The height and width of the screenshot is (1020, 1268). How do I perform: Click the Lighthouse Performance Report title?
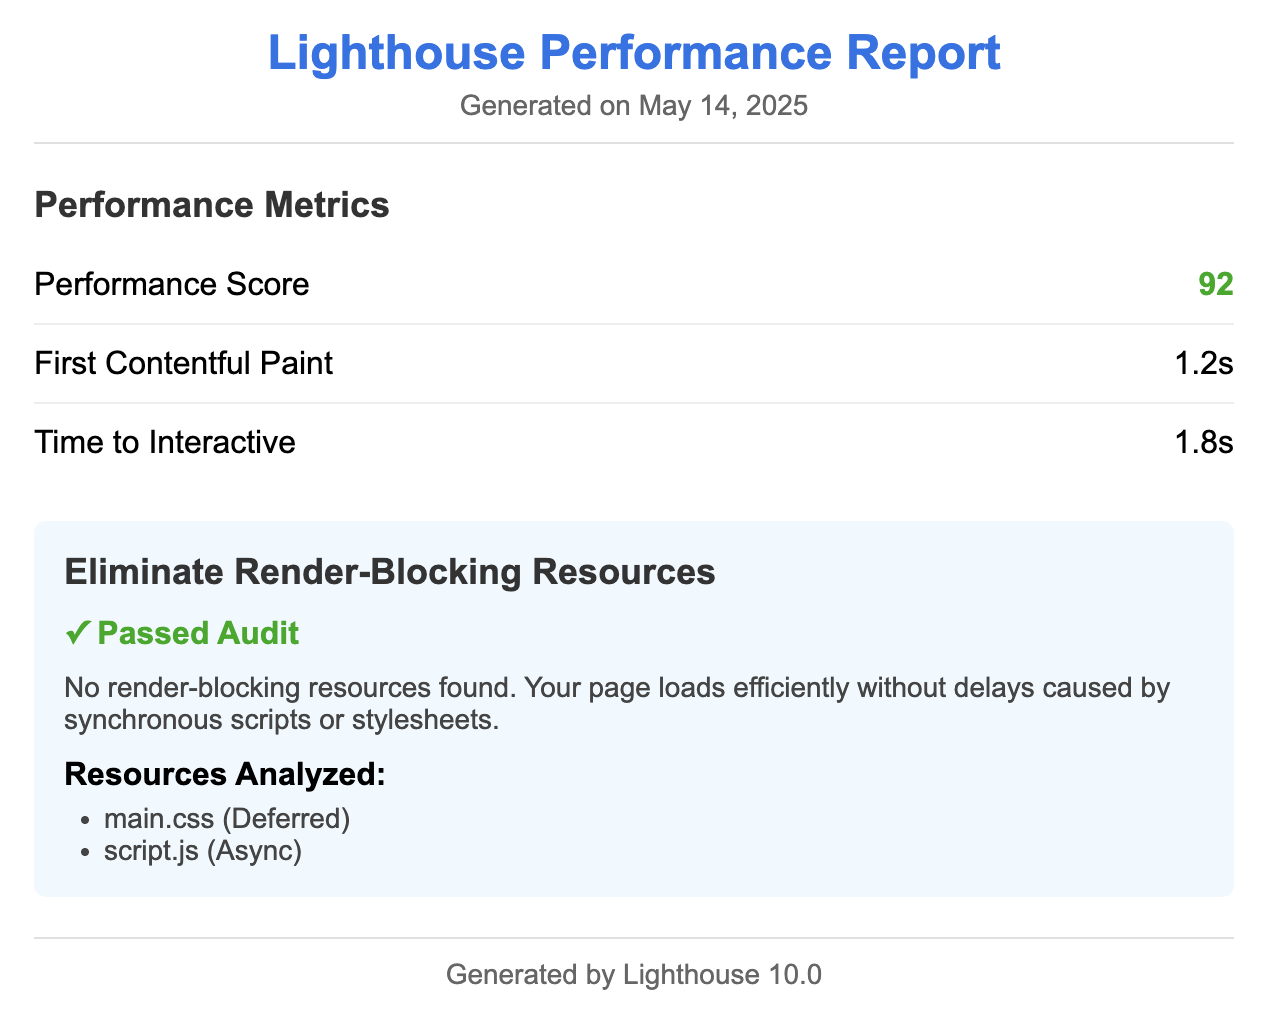pos(634,53)
